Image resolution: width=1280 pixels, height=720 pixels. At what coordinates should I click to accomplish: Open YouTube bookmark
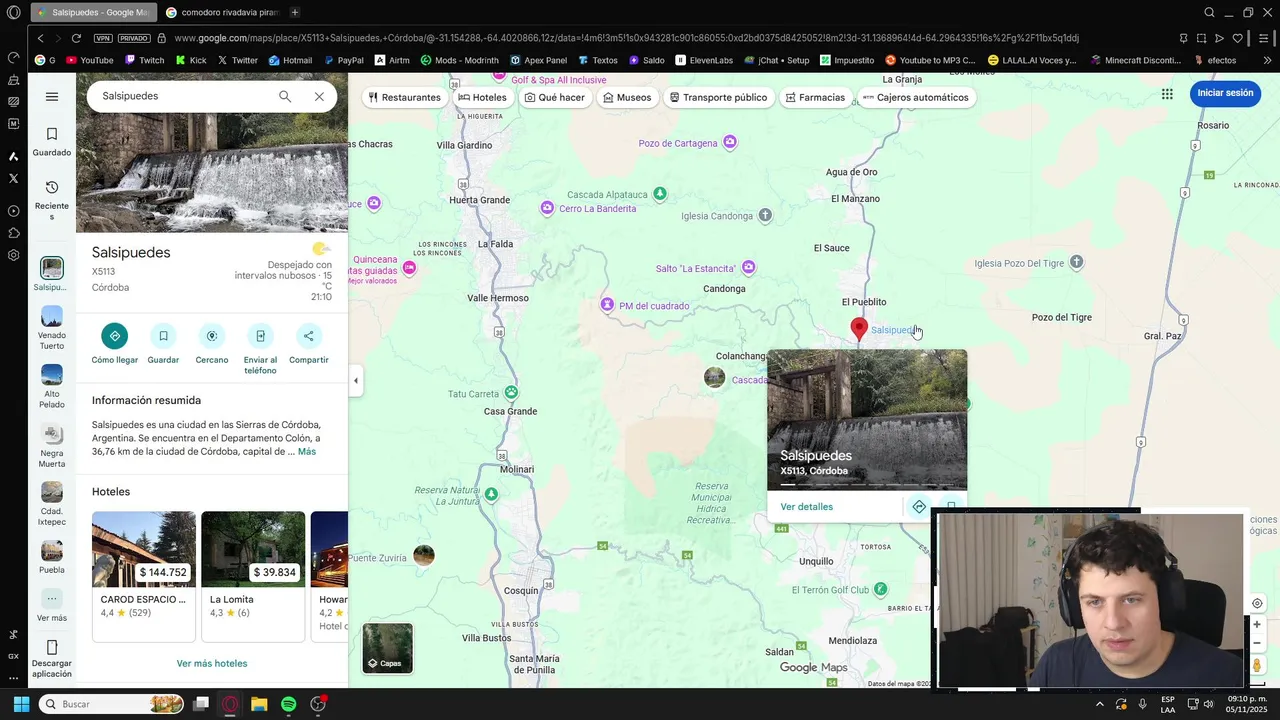tap(89, 60)
